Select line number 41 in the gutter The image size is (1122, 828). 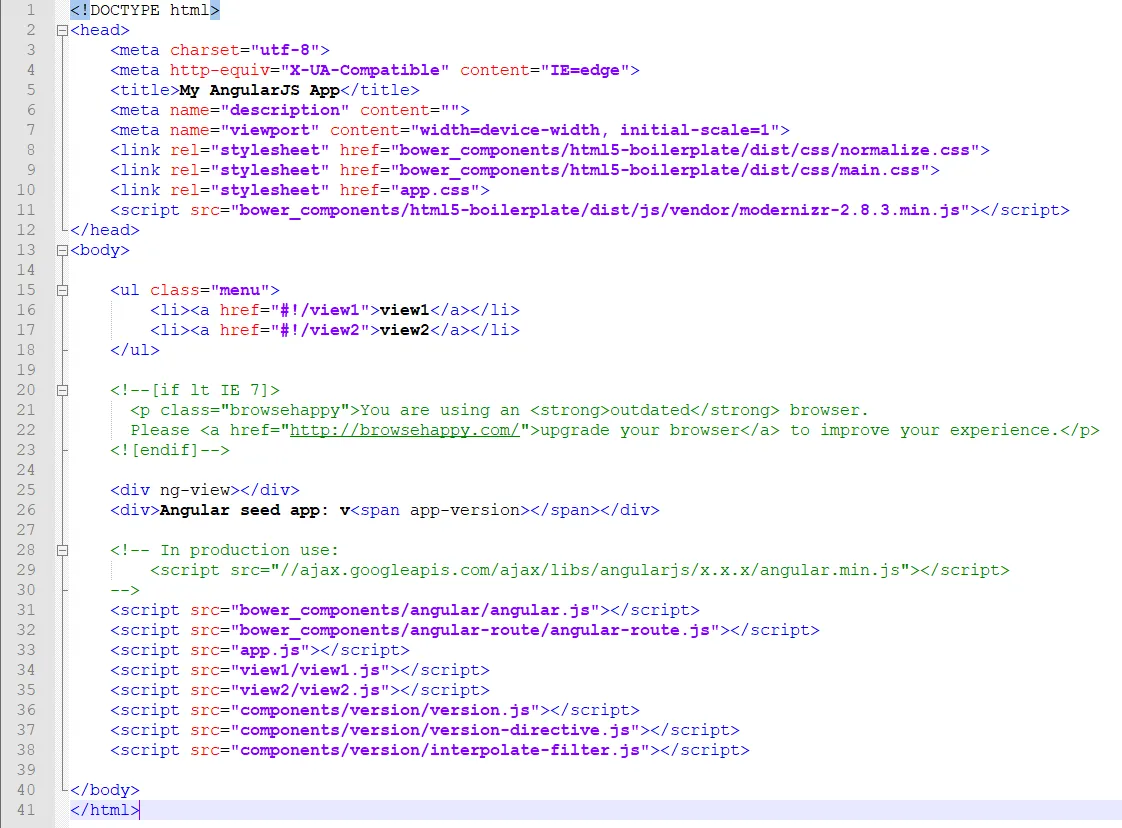(26, 810)
